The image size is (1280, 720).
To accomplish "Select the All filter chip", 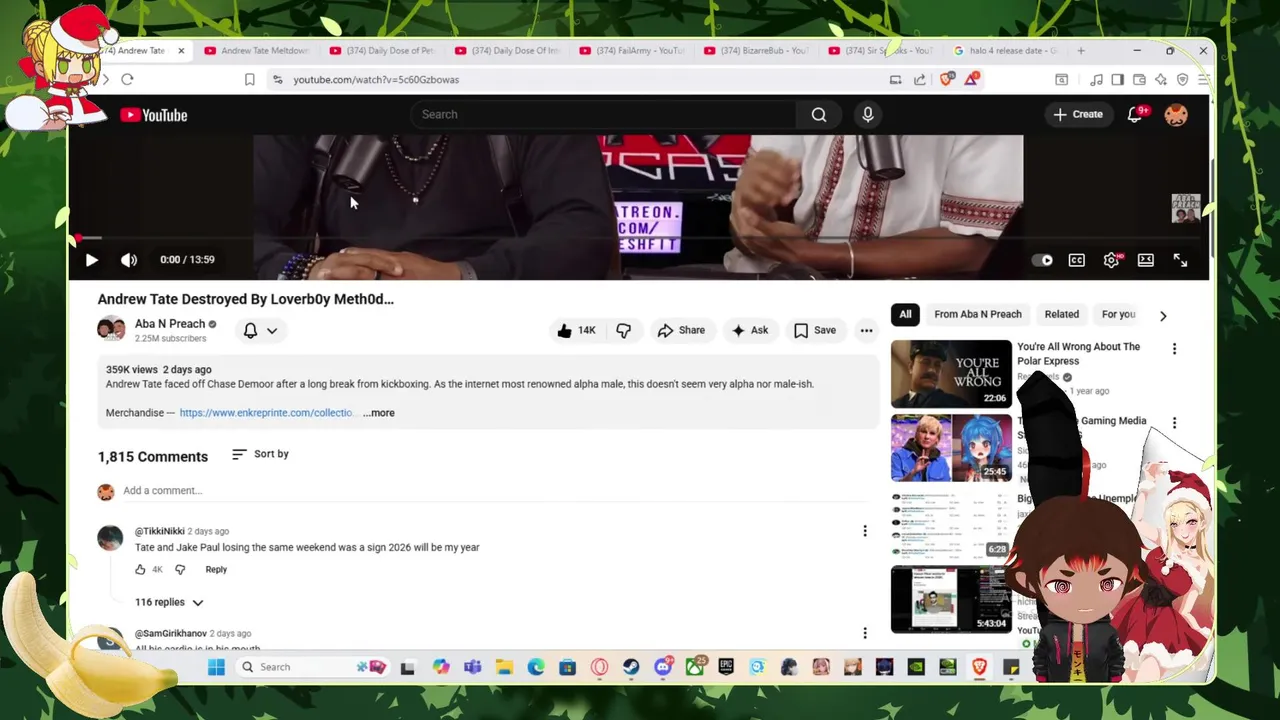I will point(905,314).
